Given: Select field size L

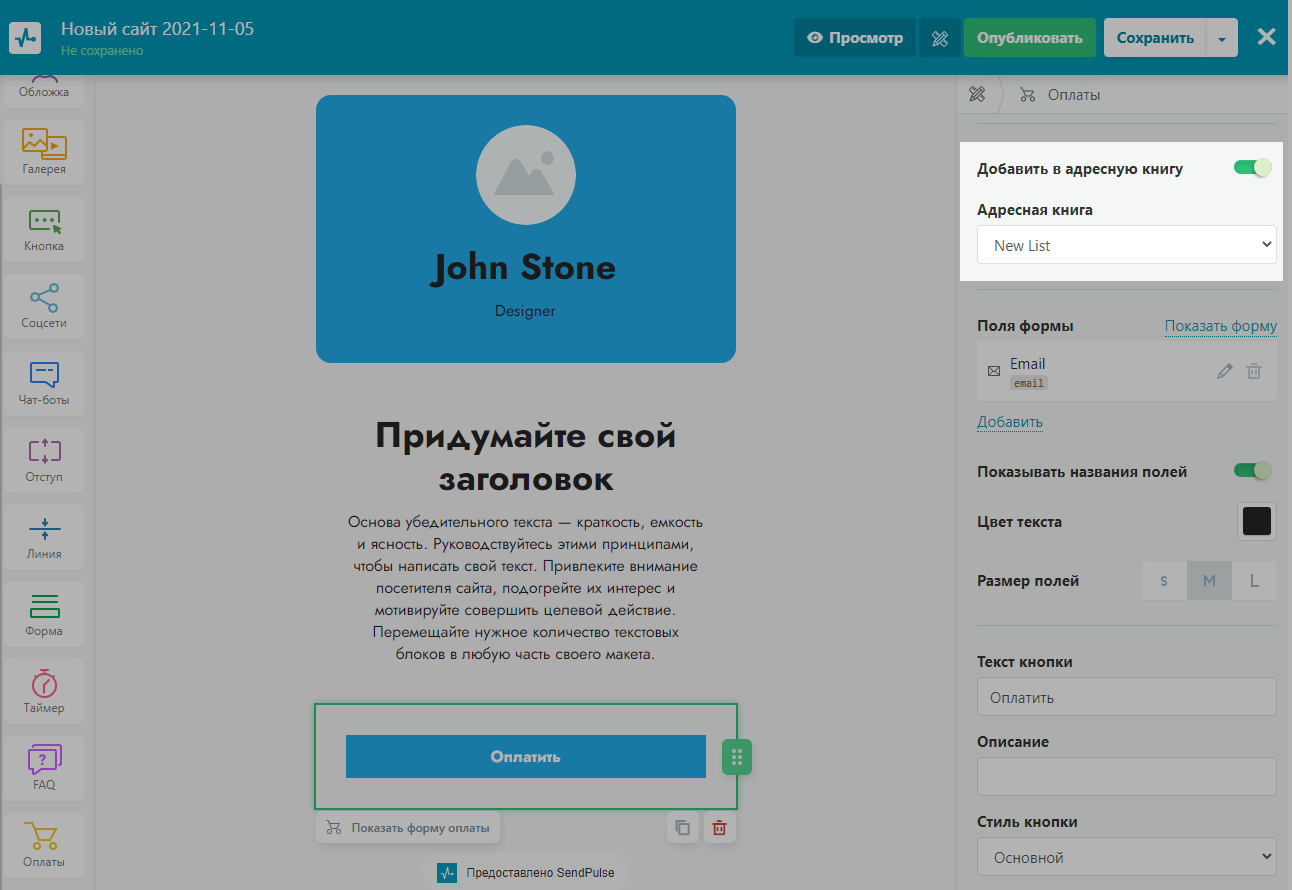Looking at the screenshot, I should 1254,581.
